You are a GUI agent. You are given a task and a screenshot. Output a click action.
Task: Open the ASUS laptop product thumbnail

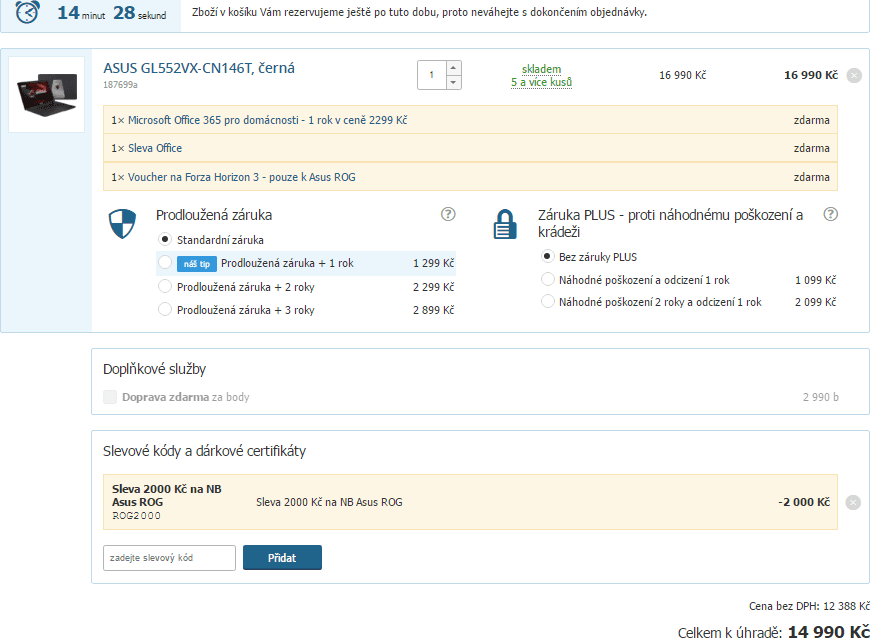pyautogui.click(x=47, y=95)
